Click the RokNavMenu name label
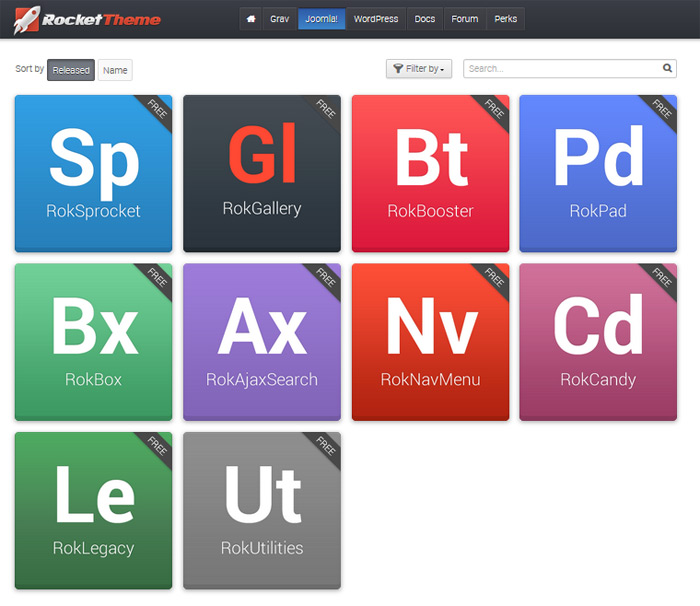This screenshot has width=700, height=606. point(430,380)
